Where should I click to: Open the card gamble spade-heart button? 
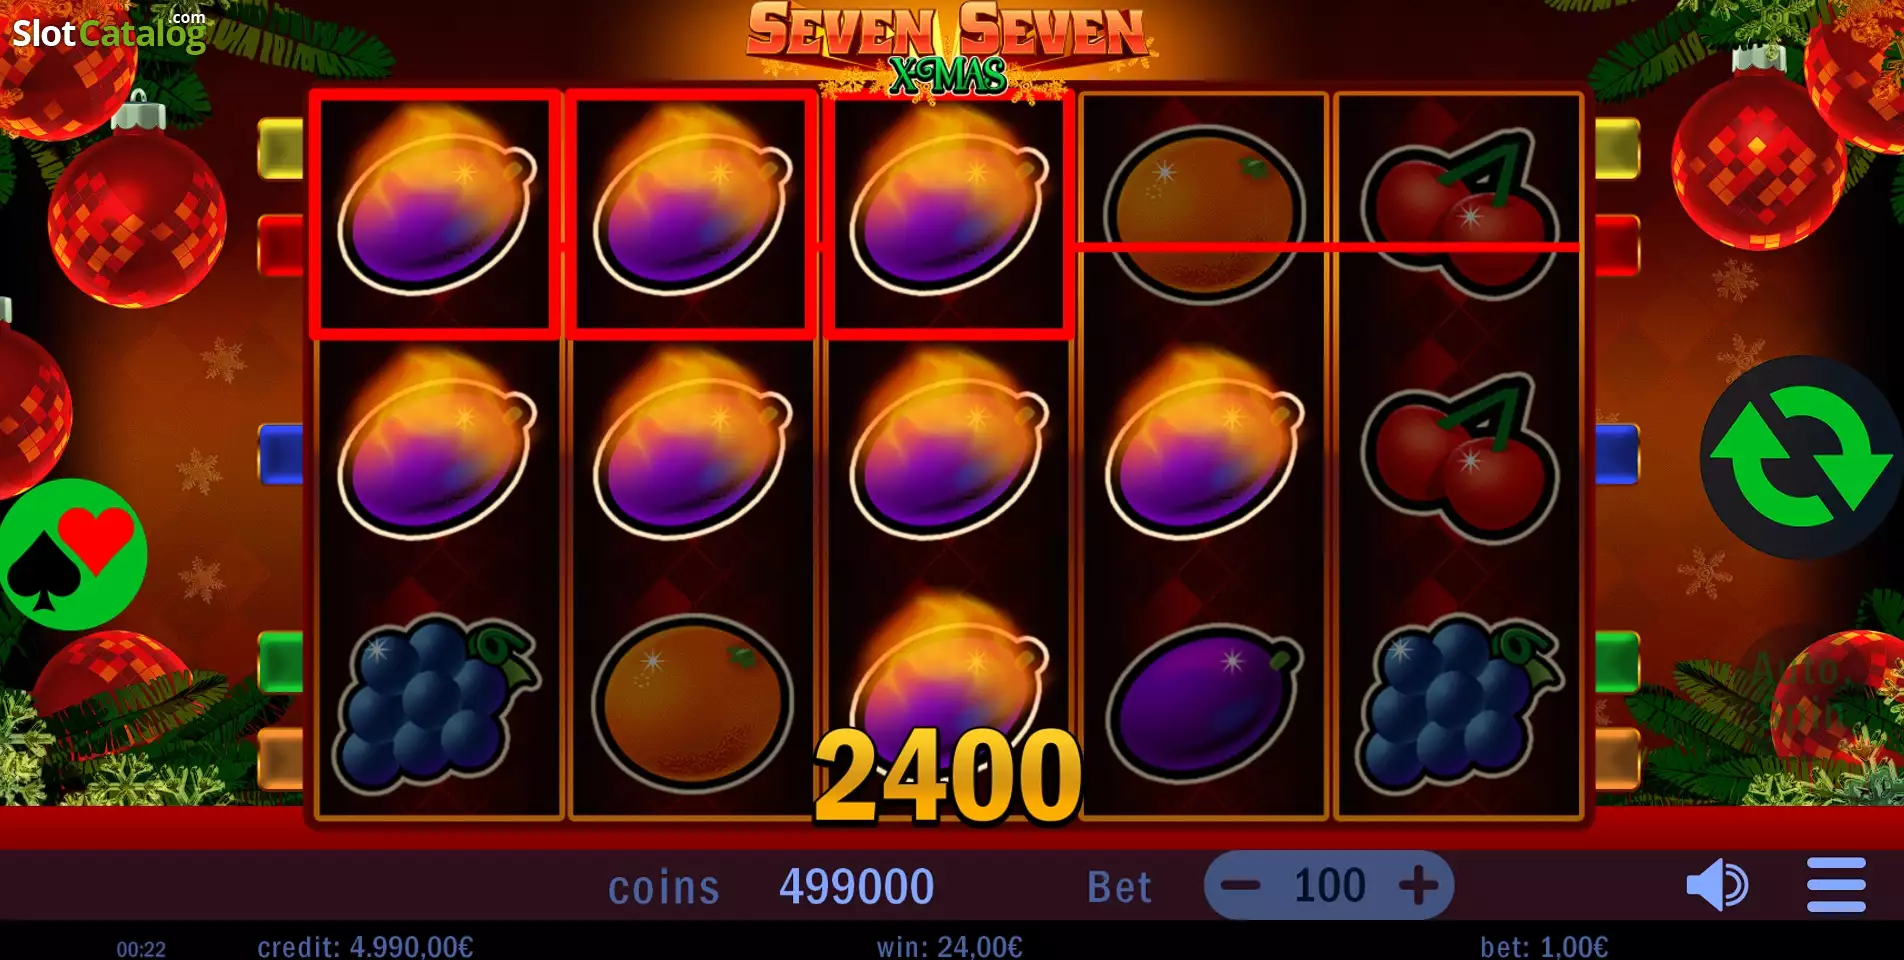[72, 555]
